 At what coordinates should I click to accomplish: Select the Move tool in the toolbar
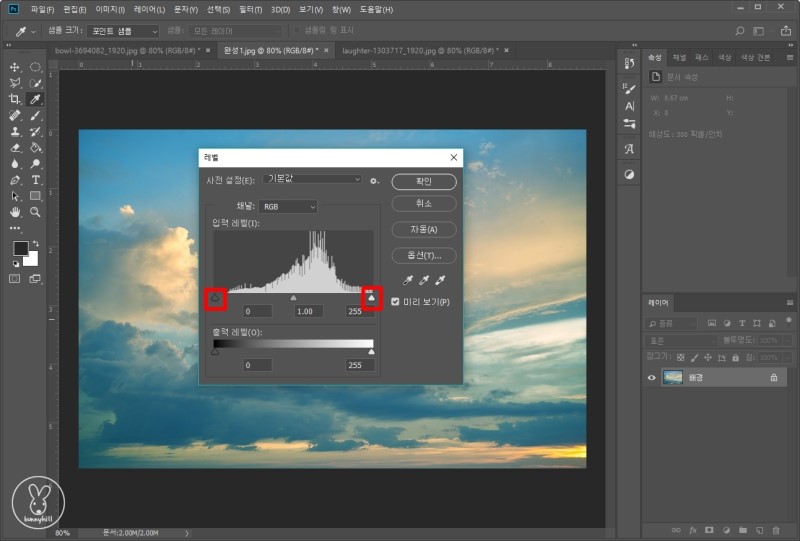(x=15, y=67)
